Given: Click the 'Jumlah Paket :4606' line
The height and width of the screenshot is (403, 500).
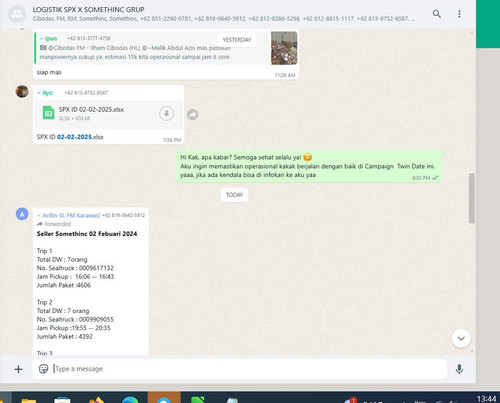Looking at the screenshot, I should point(64,285).
